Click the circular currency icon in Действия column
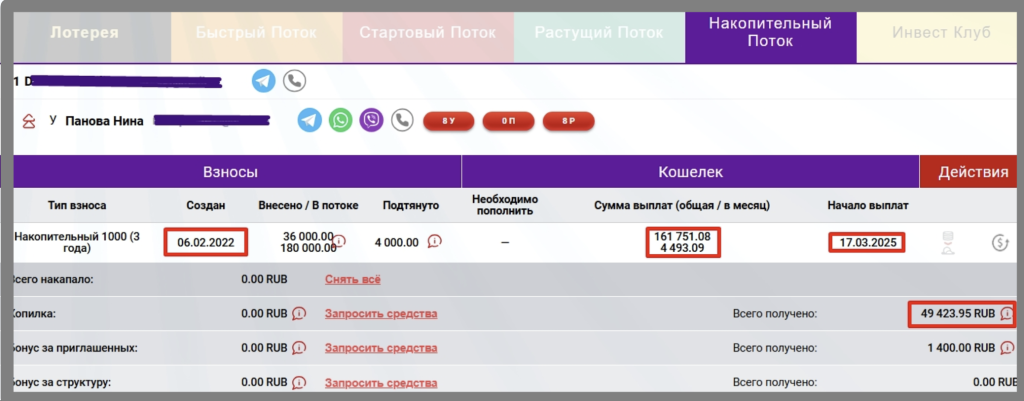The image size is (1024, 401). [x=999, y=242]
